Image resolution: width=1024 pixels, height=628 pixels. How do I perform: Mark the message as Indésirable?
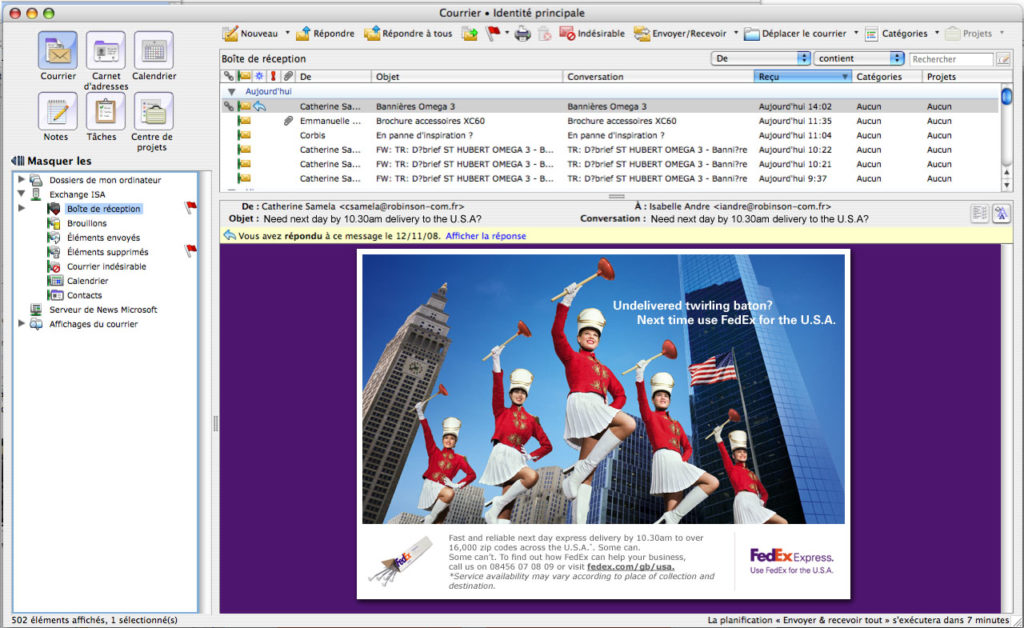[592, 33]
